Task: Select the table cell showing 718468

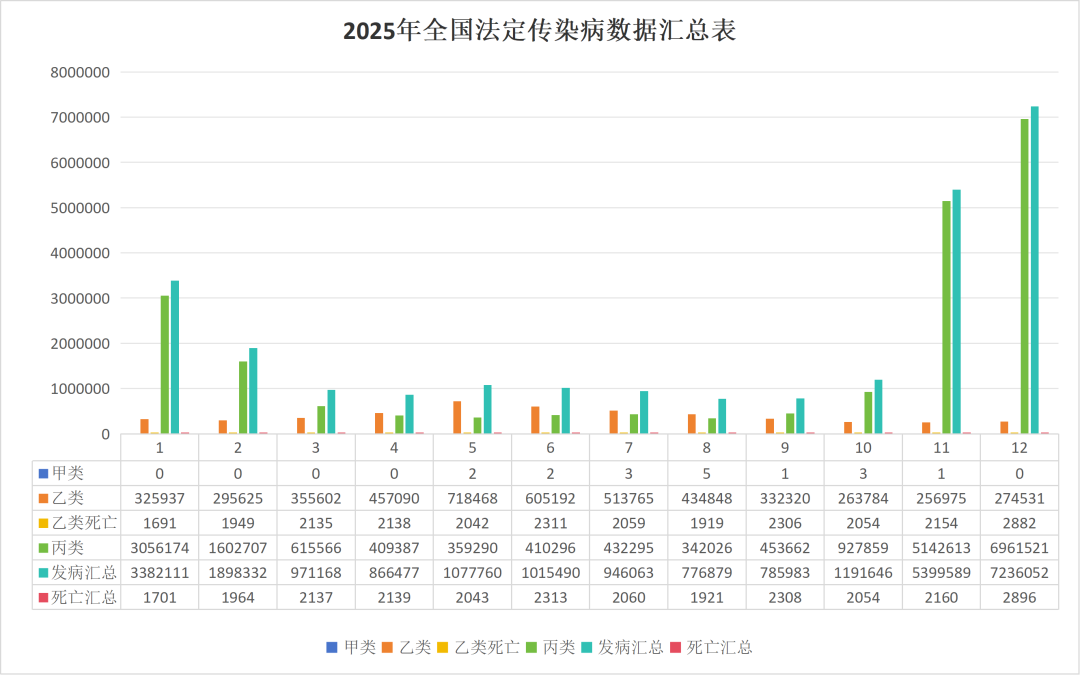Action: tap(472, 497)
